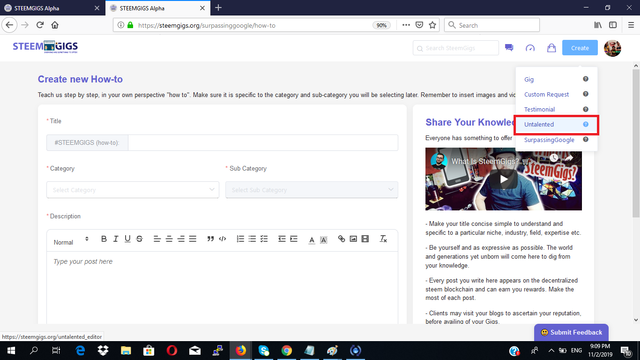
Task: Insert hyperlink in description
Action: [341, 239]
